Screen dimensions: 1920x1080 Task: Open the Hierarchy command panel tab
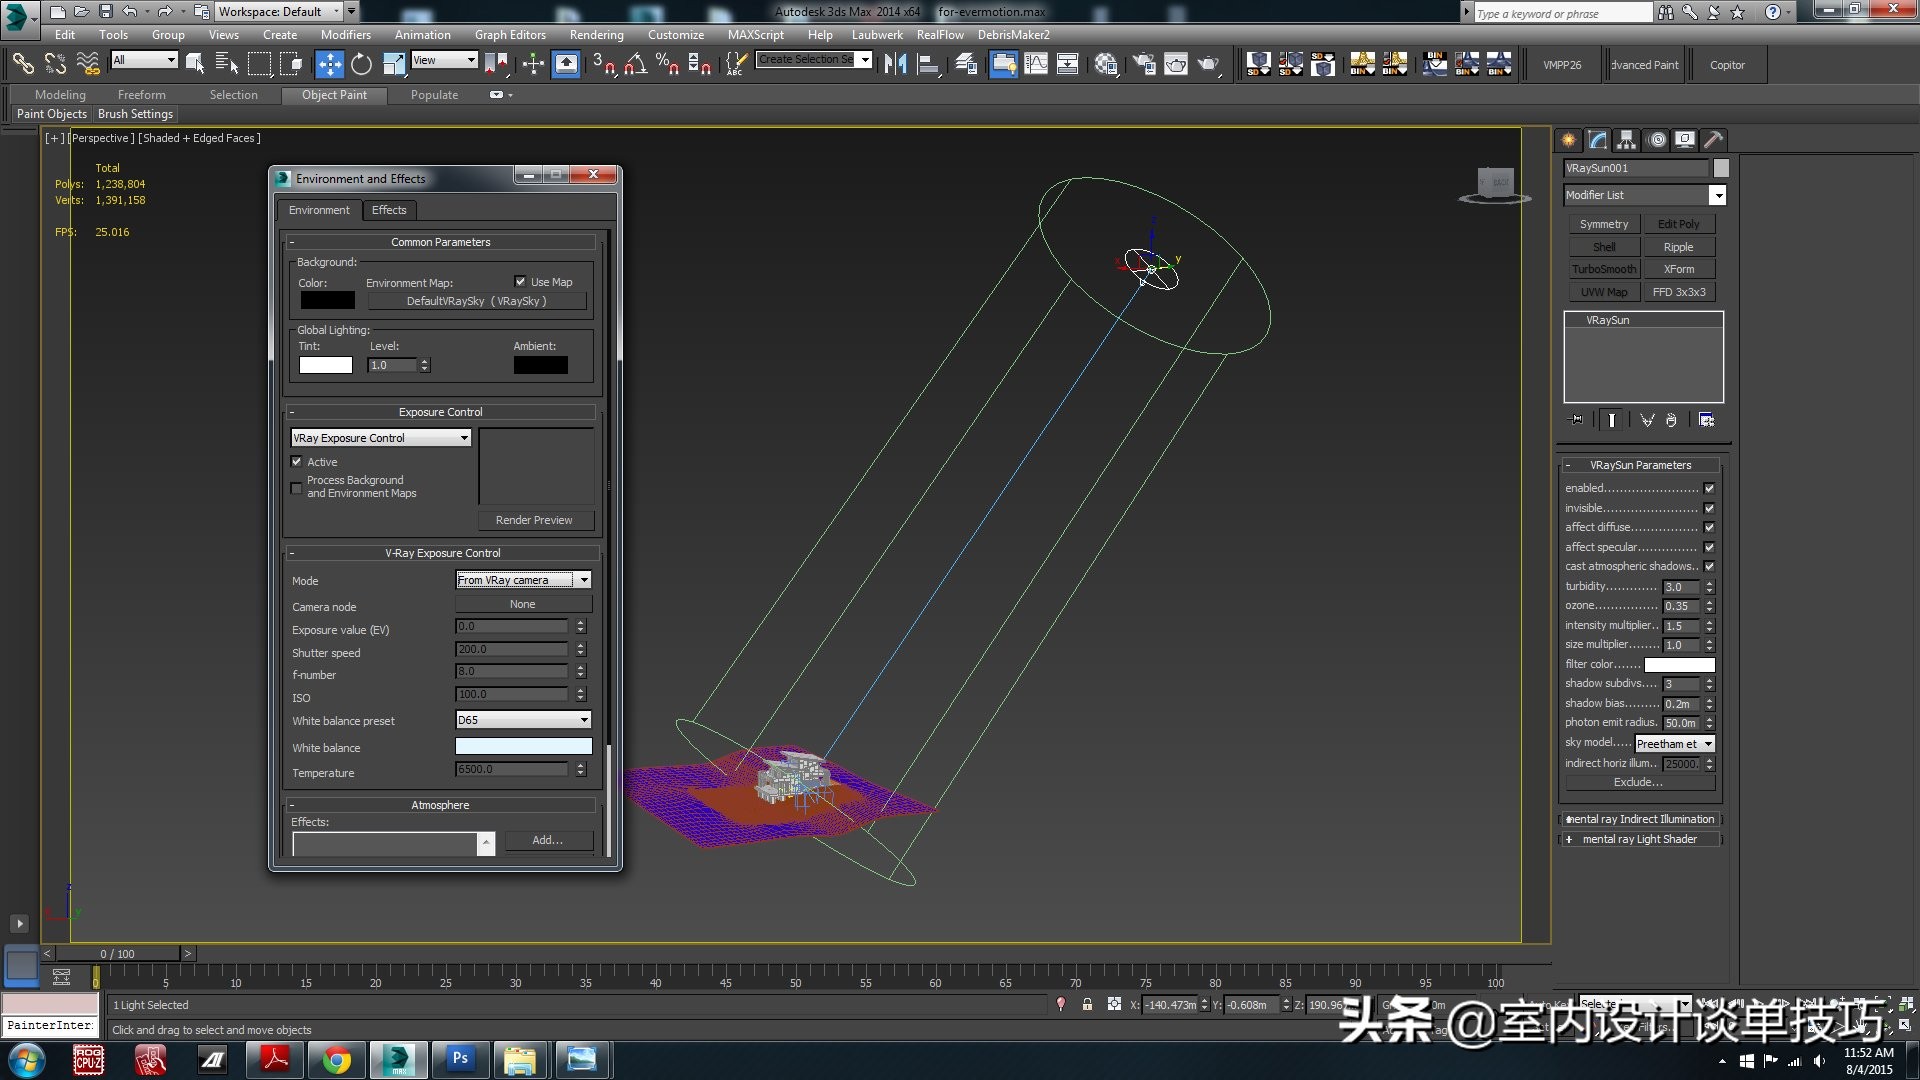1626,140
